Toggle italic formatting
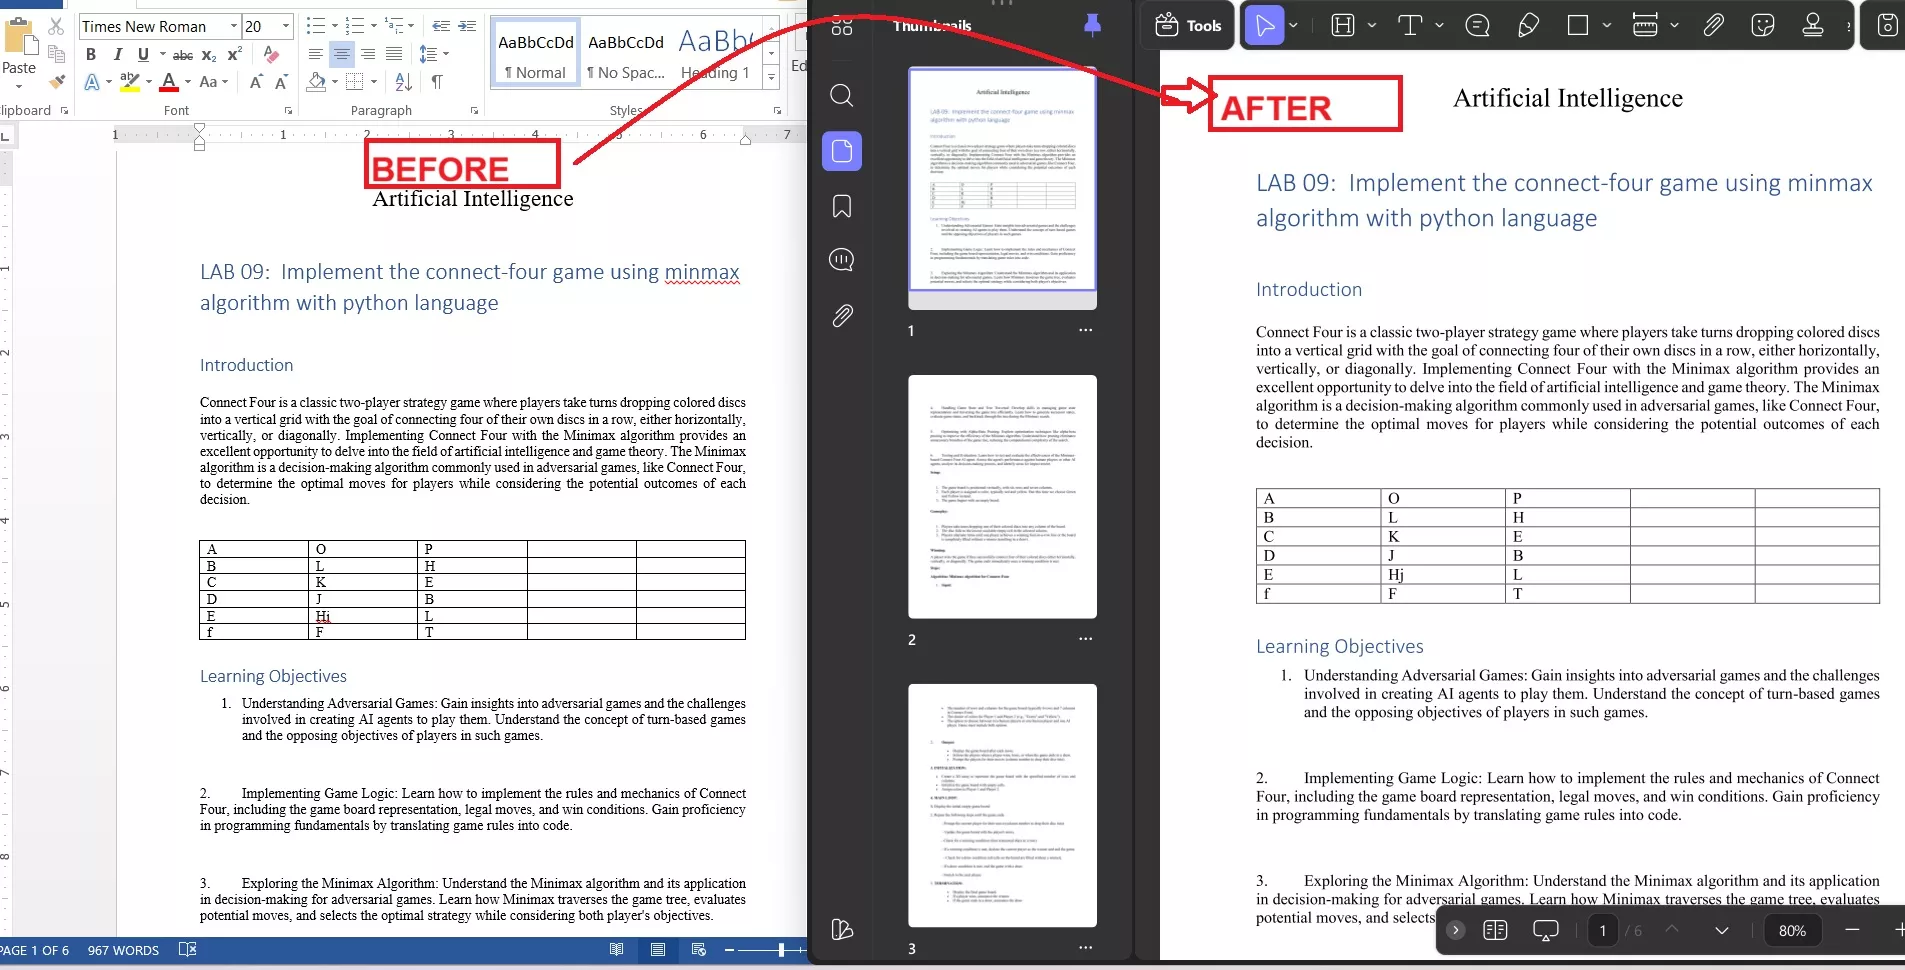This screenshot has width=1905, height=970. coord(118,55)
